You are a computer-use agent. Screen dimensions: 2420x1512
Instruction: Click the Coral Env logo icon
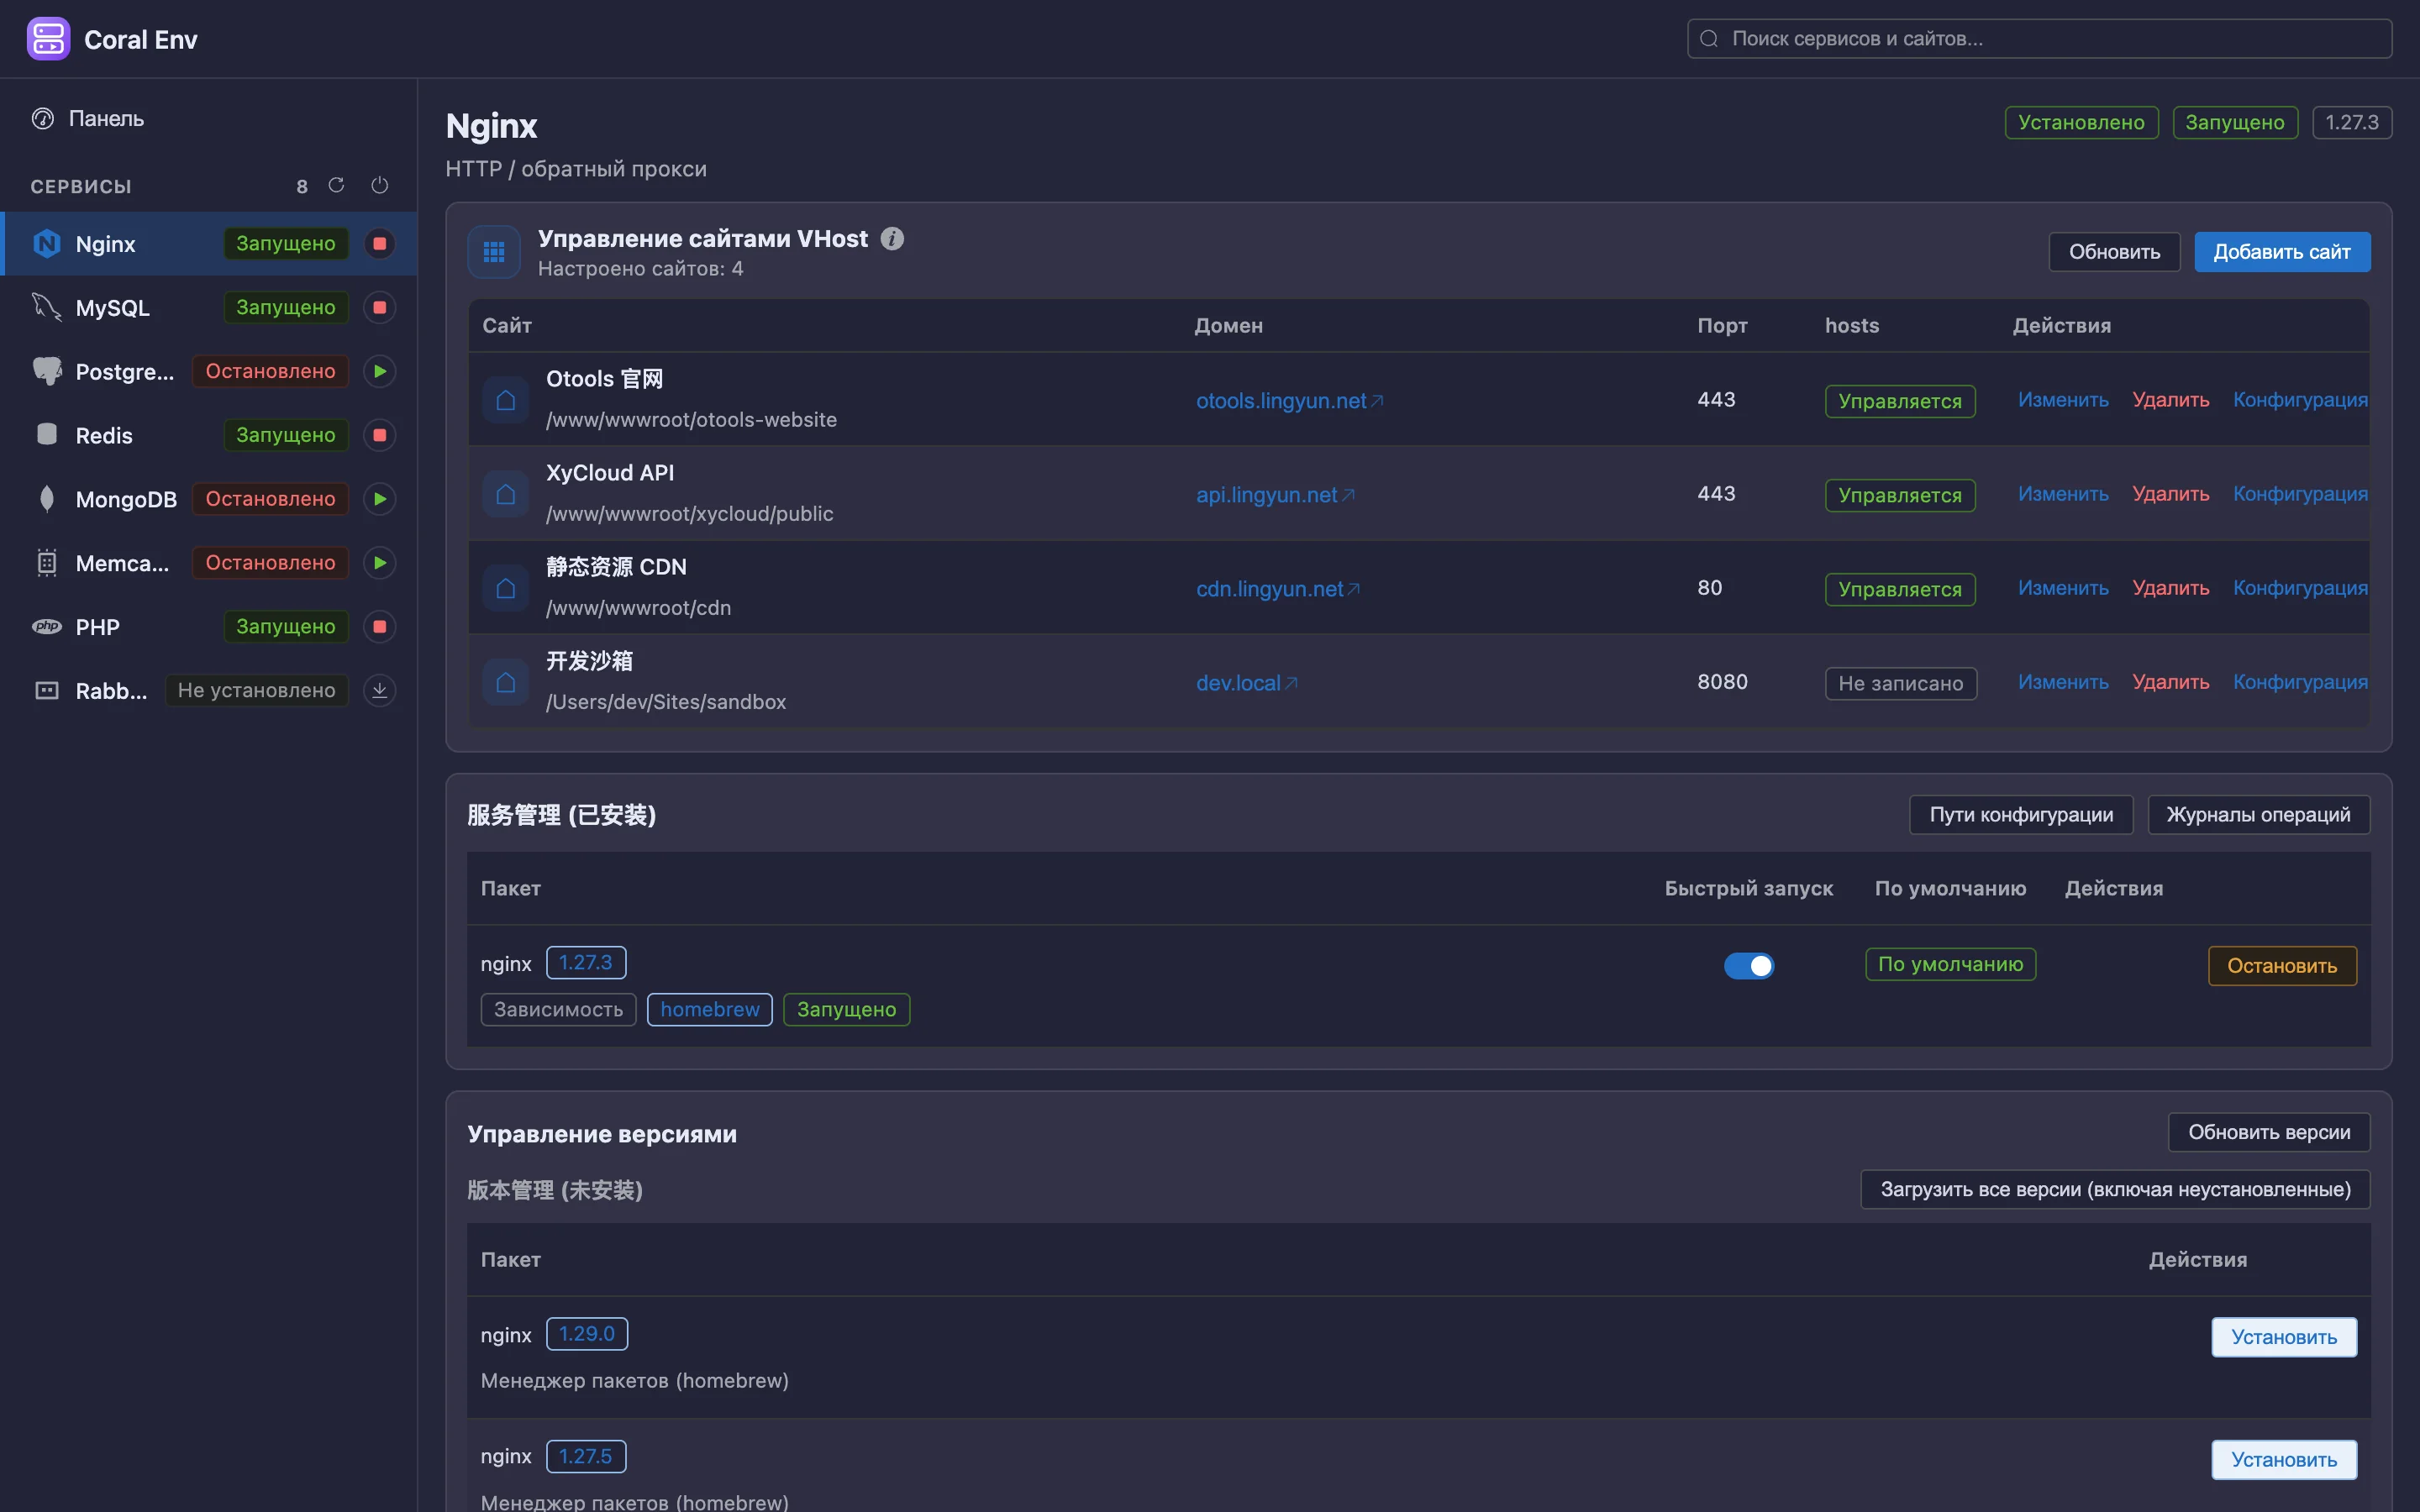48,39
